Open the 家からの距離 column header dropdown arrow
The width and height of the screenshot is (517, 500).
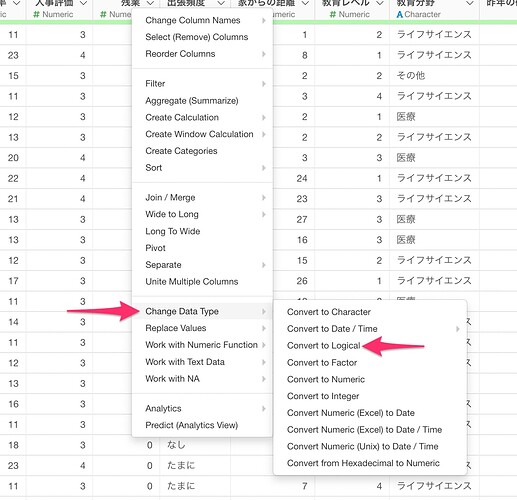pyautogui.click(x=305, y=3)
